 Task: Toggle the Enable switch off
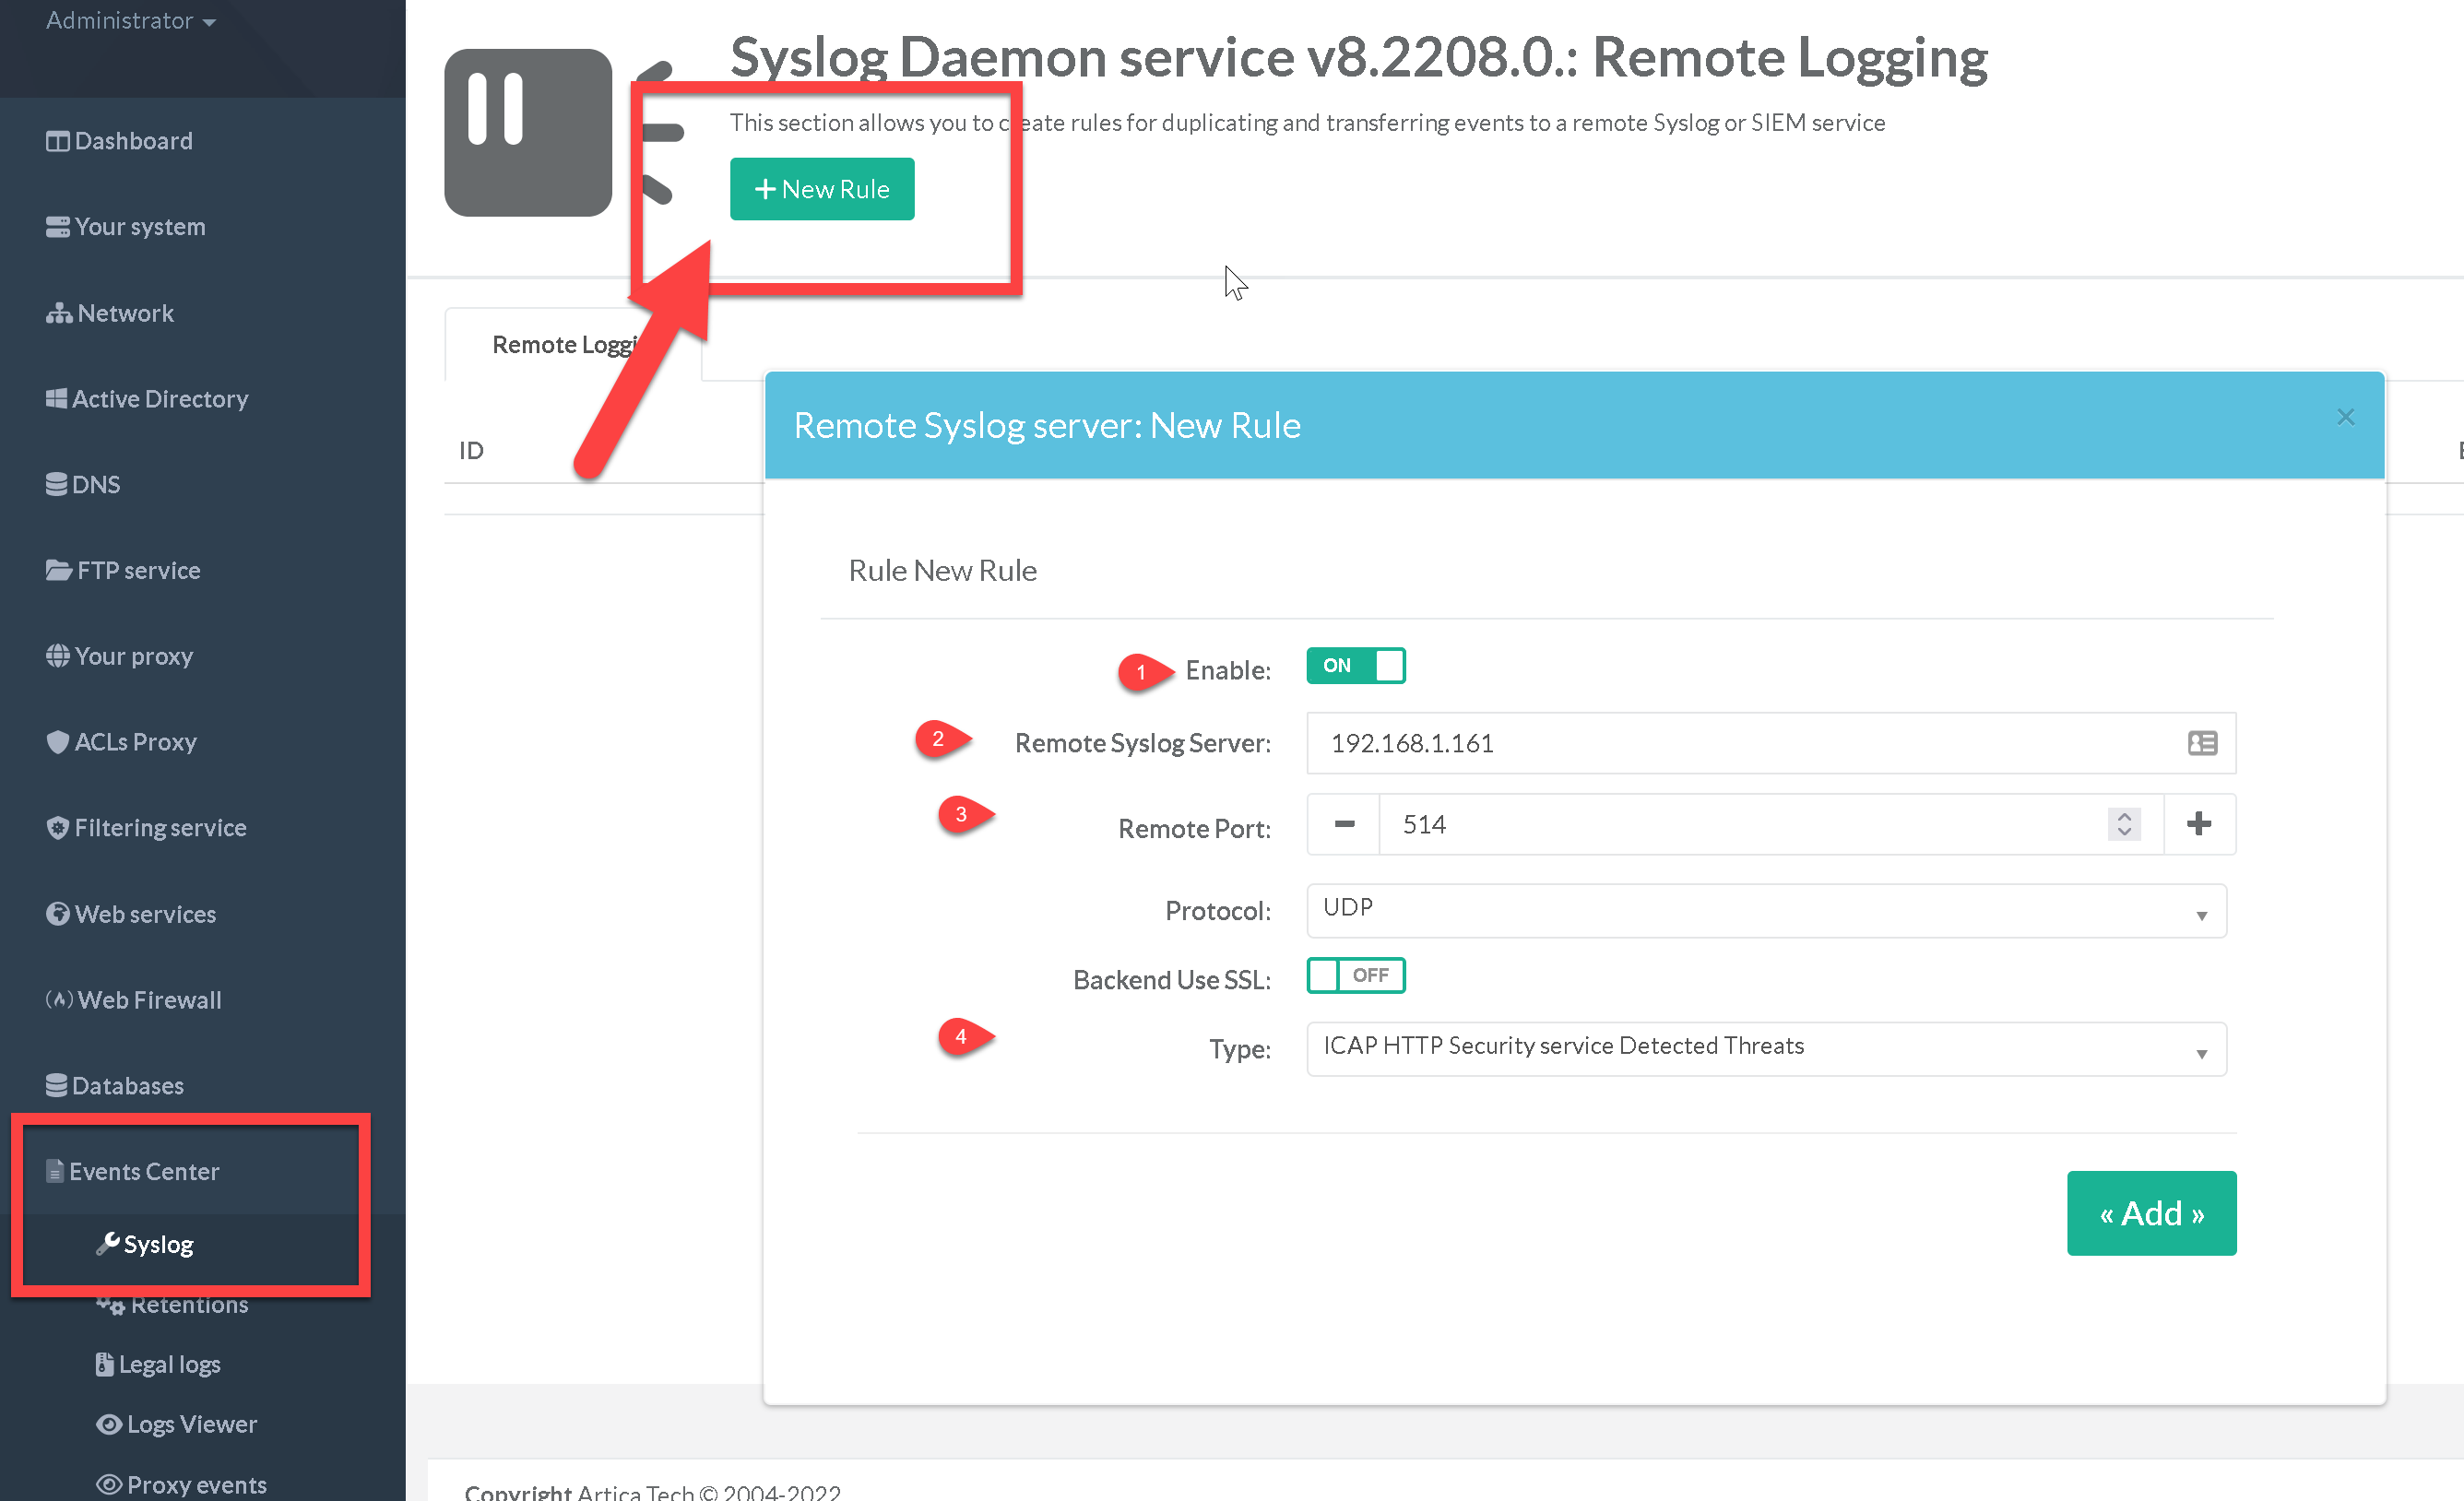coord(1355,666)
